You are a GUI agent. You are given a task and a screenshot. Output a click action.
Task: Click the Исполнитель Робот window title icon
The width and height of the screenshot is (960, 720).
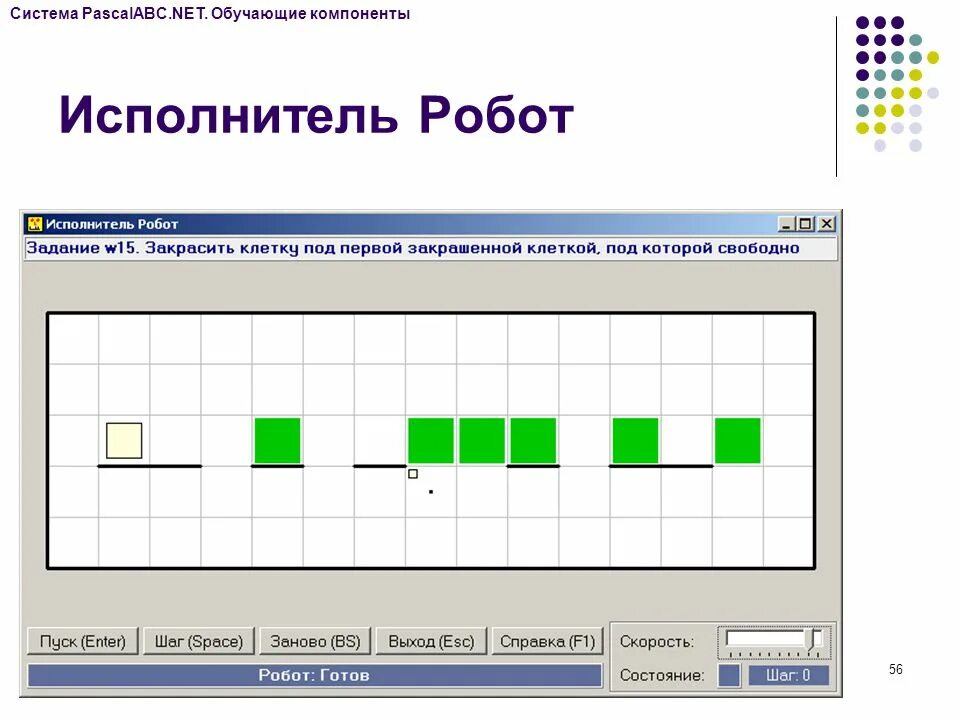35,224
